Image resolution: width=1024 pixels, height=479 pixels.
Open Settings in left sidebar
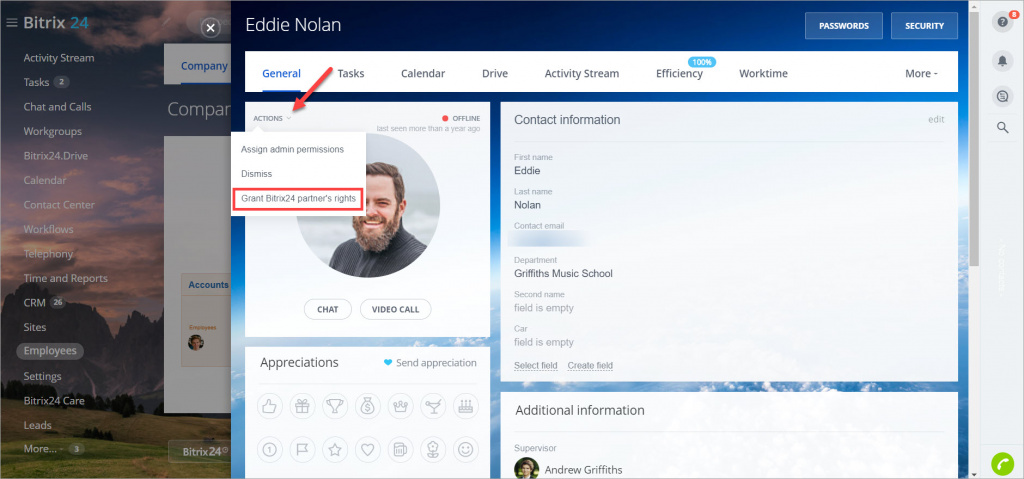[42, 376]
